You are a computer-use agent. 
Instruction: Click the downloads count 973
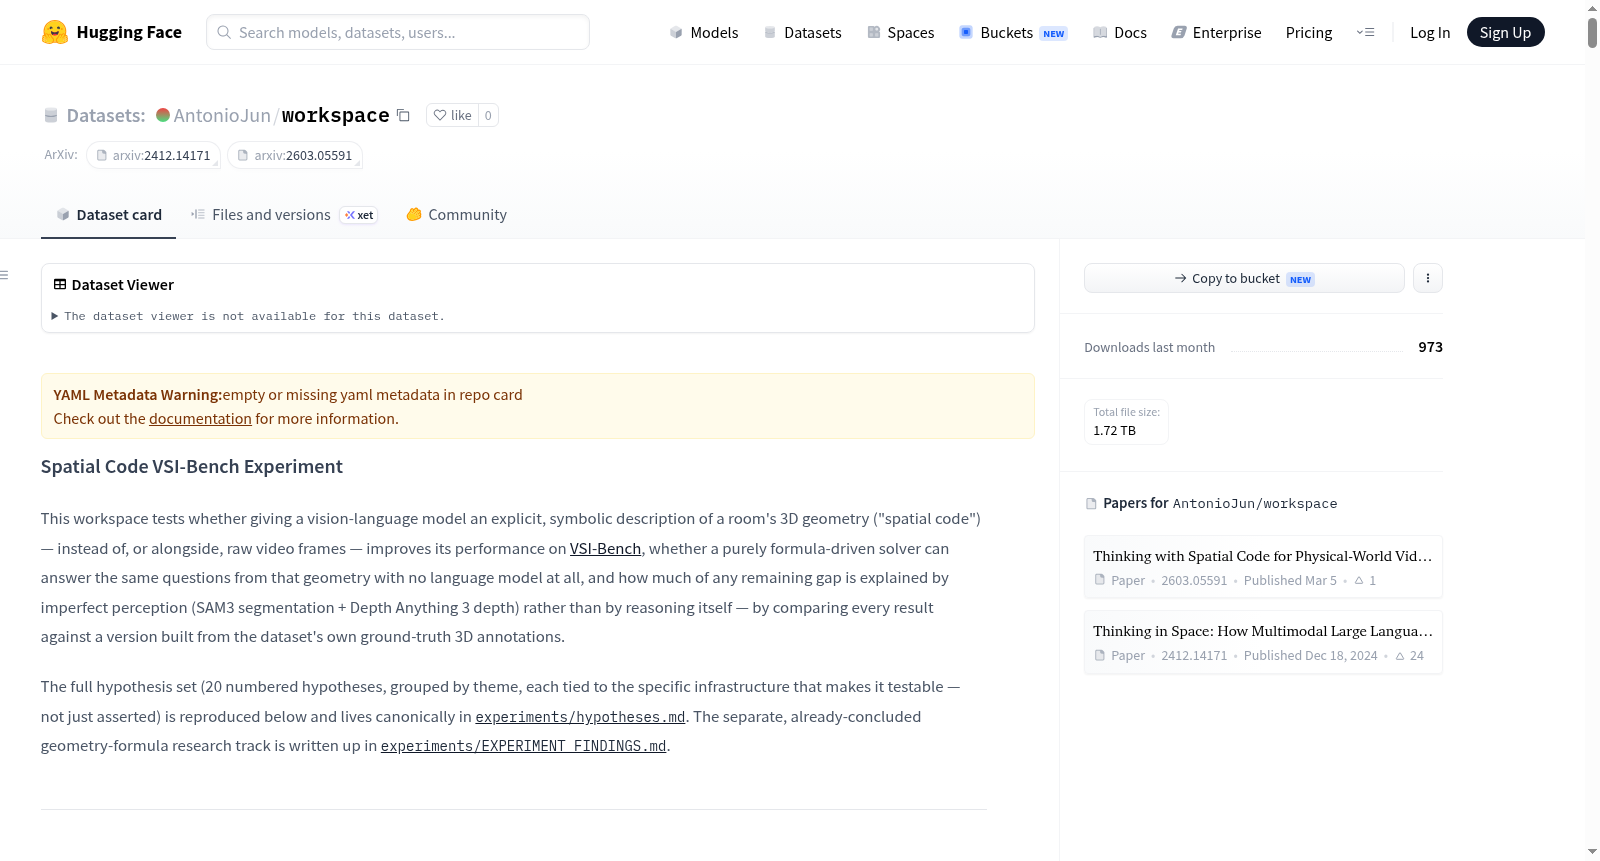click(x=1430, y=347)
